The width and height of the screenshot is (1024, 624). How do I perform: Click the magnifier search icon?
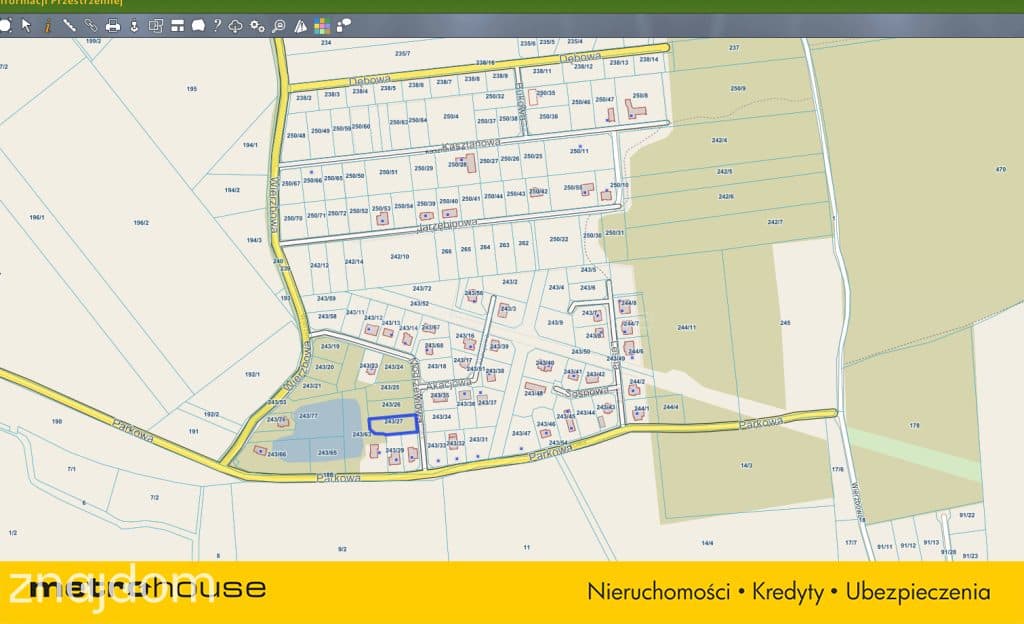[x=279, y=26]
